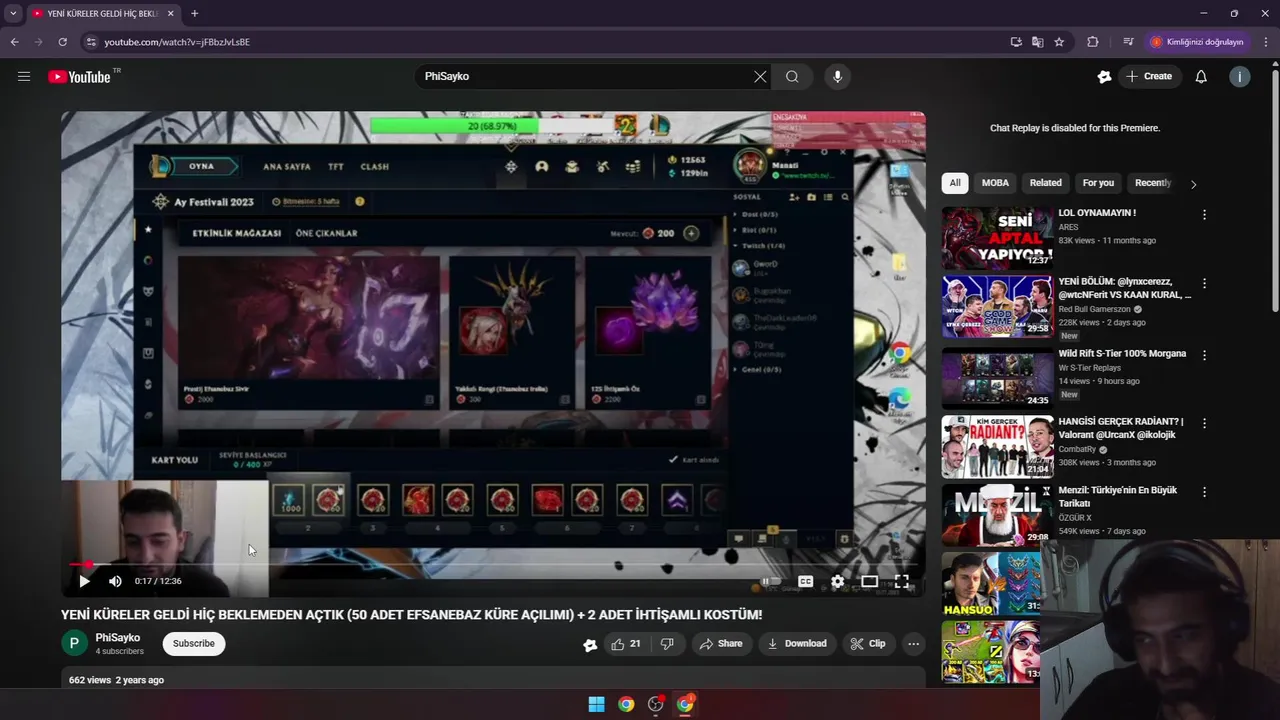This screenshot has width=1280, height=720.
Task: Click the ARES channel name
Action: [1069, 227]
